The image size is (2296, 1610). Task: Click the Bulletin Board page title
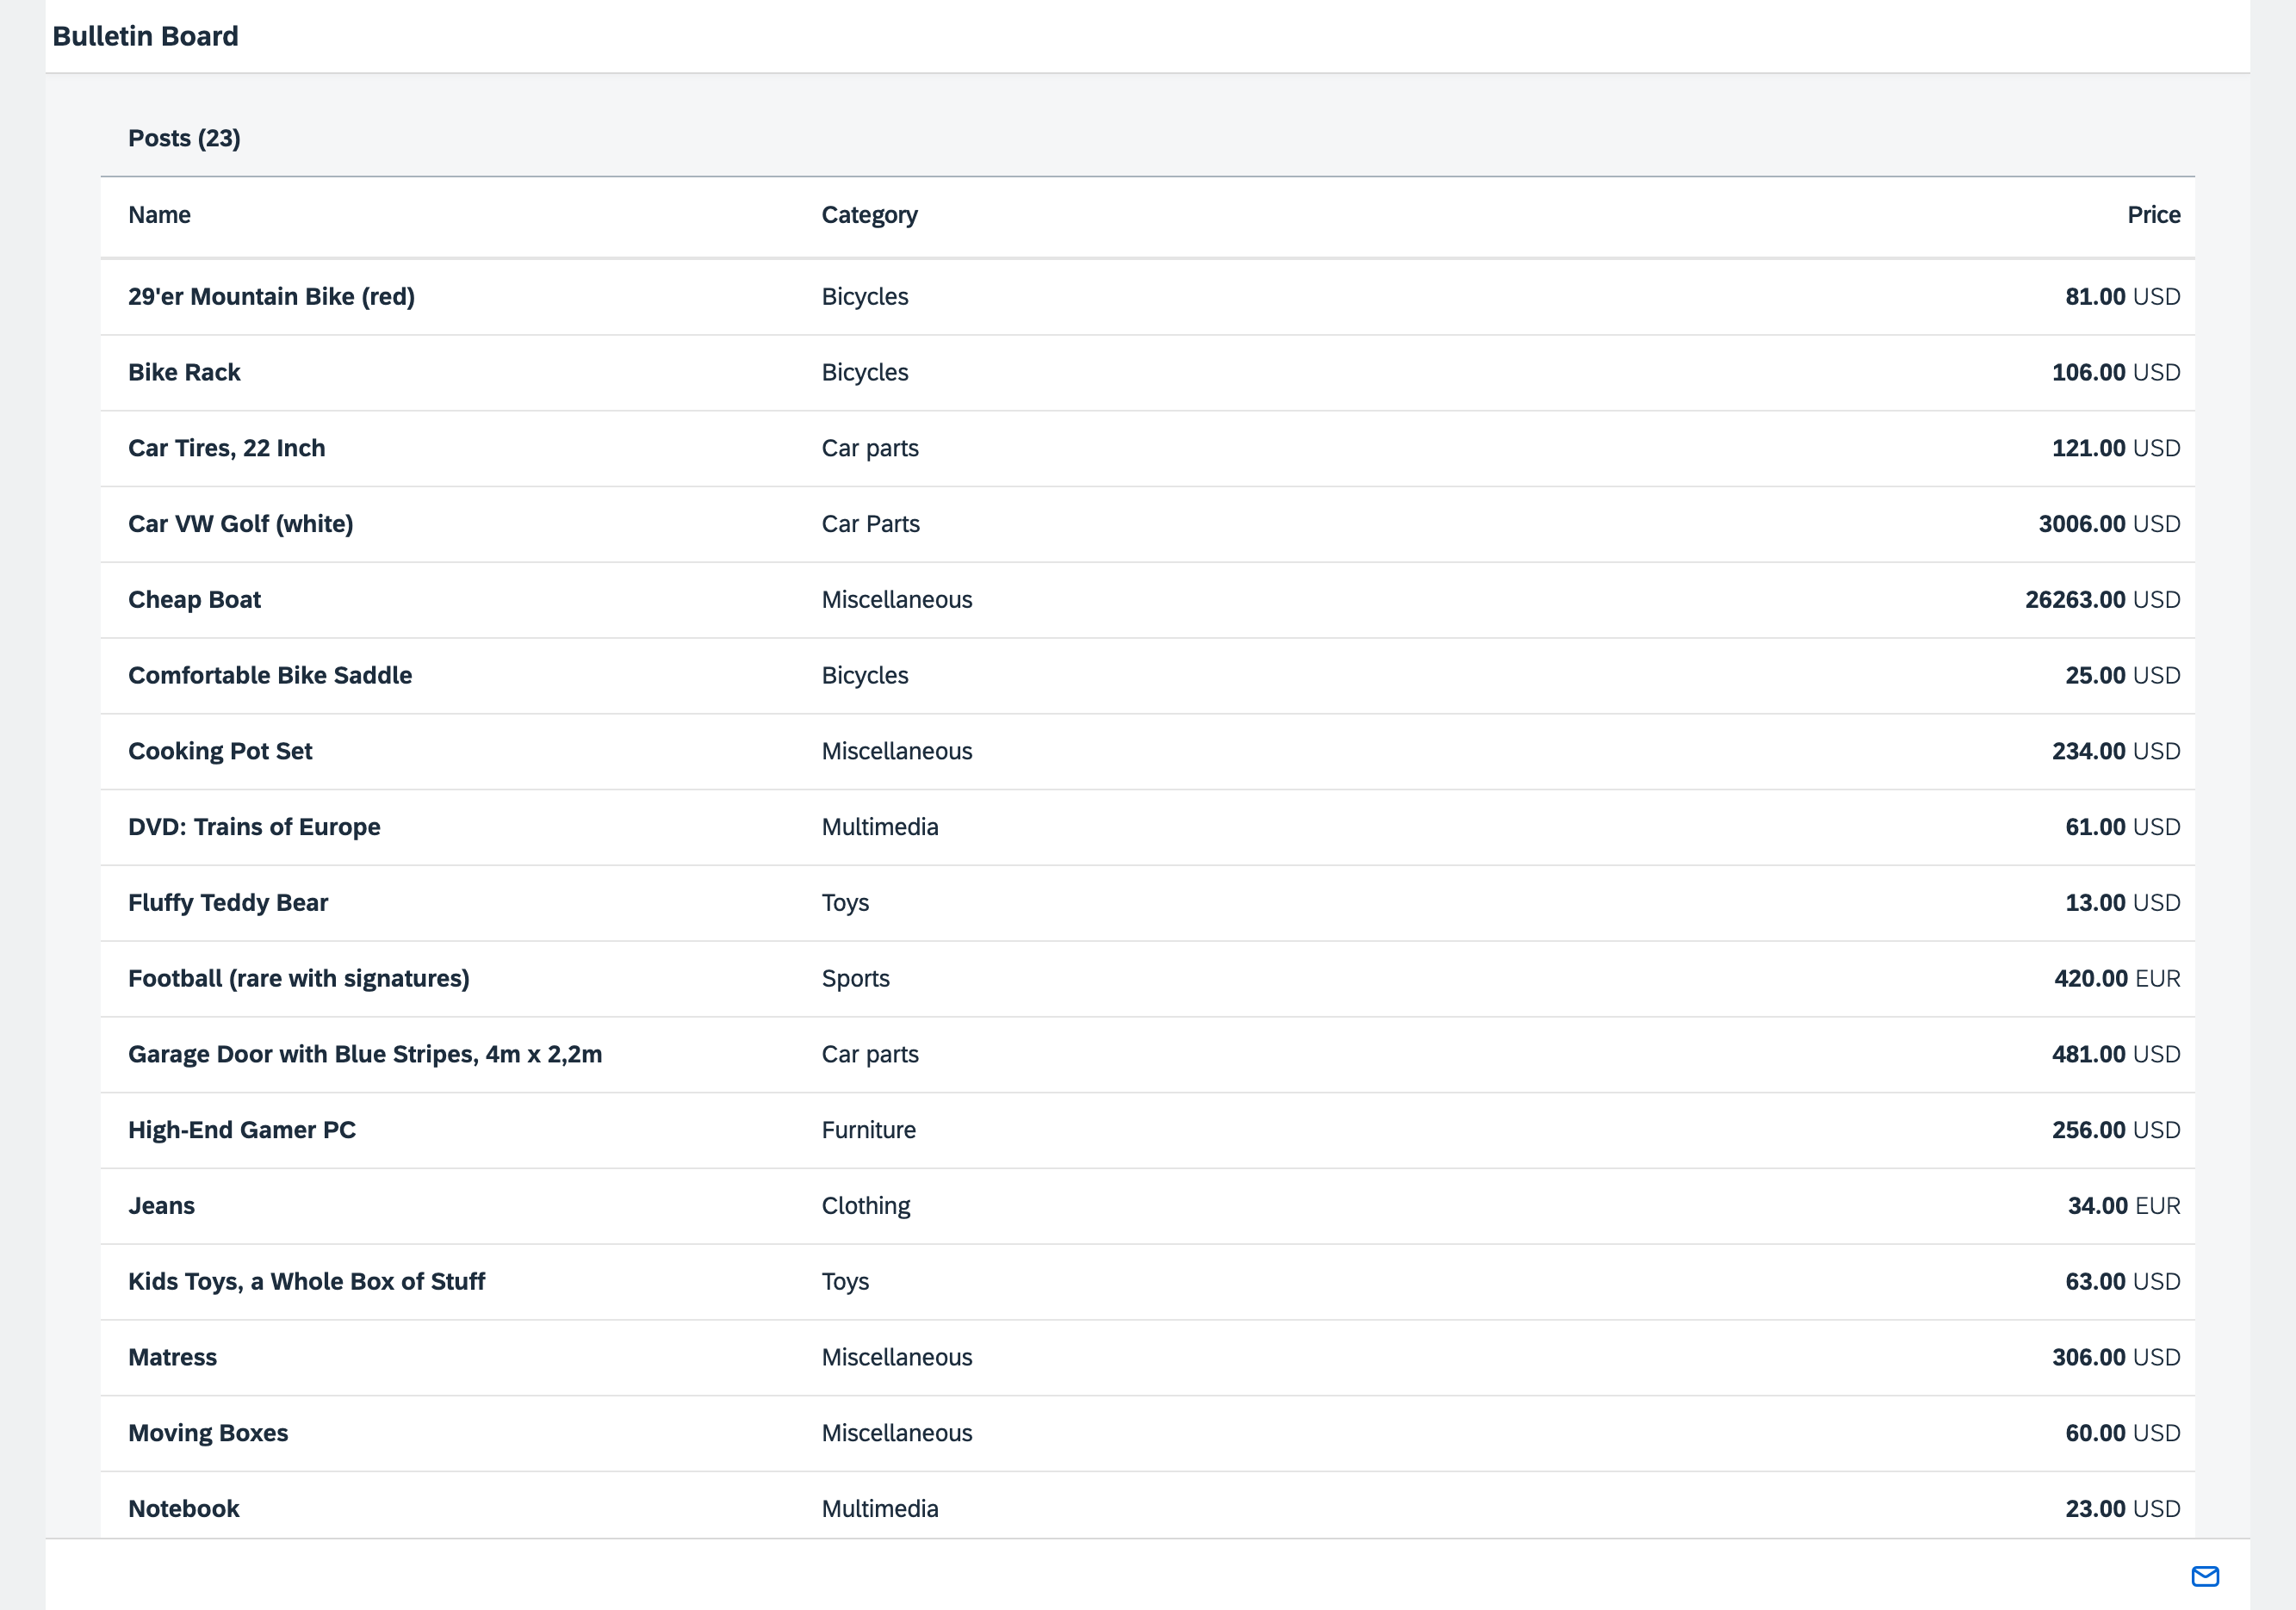pos(145,36)
